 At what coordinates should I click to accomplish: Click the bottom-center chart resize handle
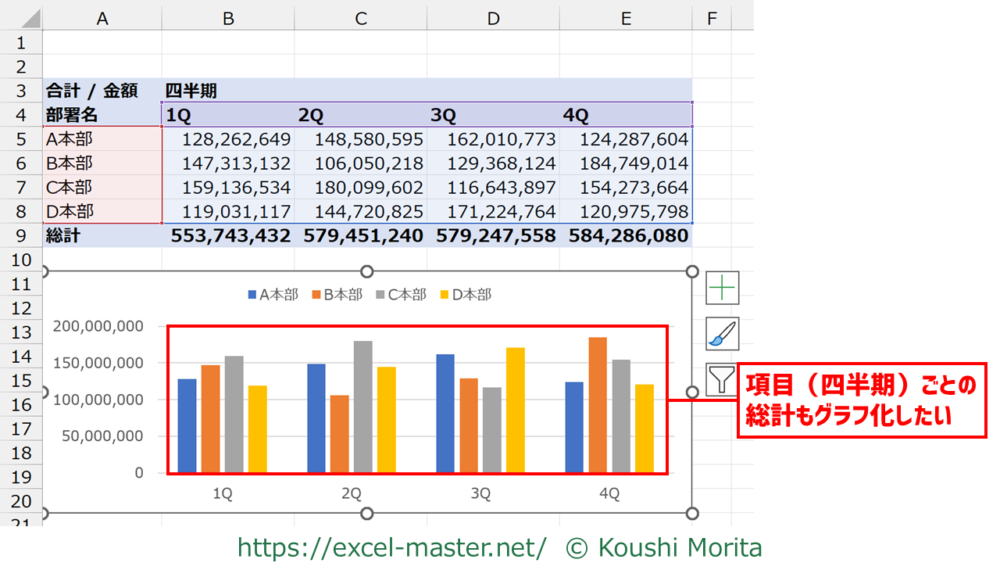367,513
